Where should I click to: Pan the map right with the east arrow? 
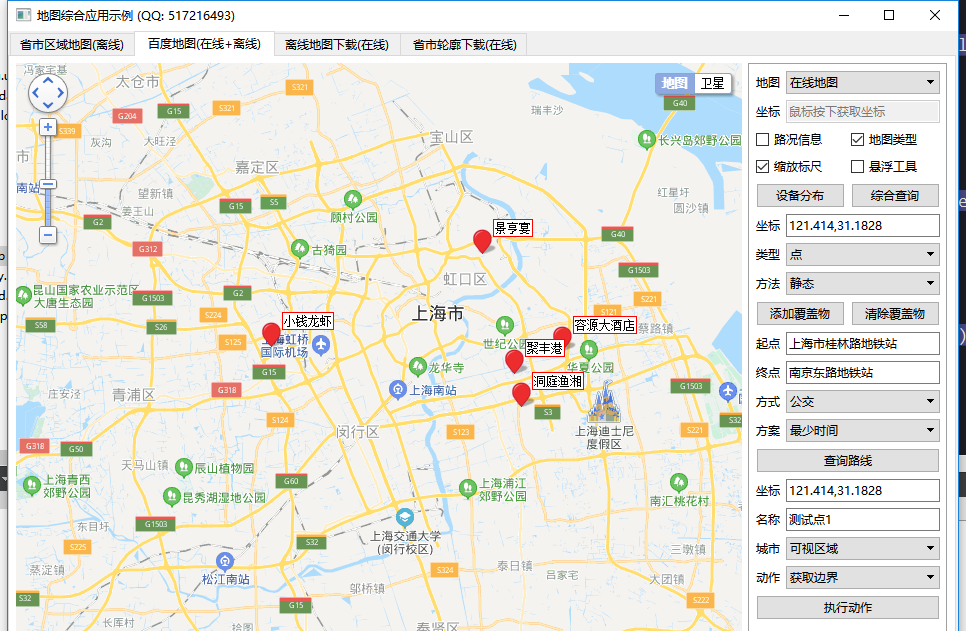click(60, 93)
